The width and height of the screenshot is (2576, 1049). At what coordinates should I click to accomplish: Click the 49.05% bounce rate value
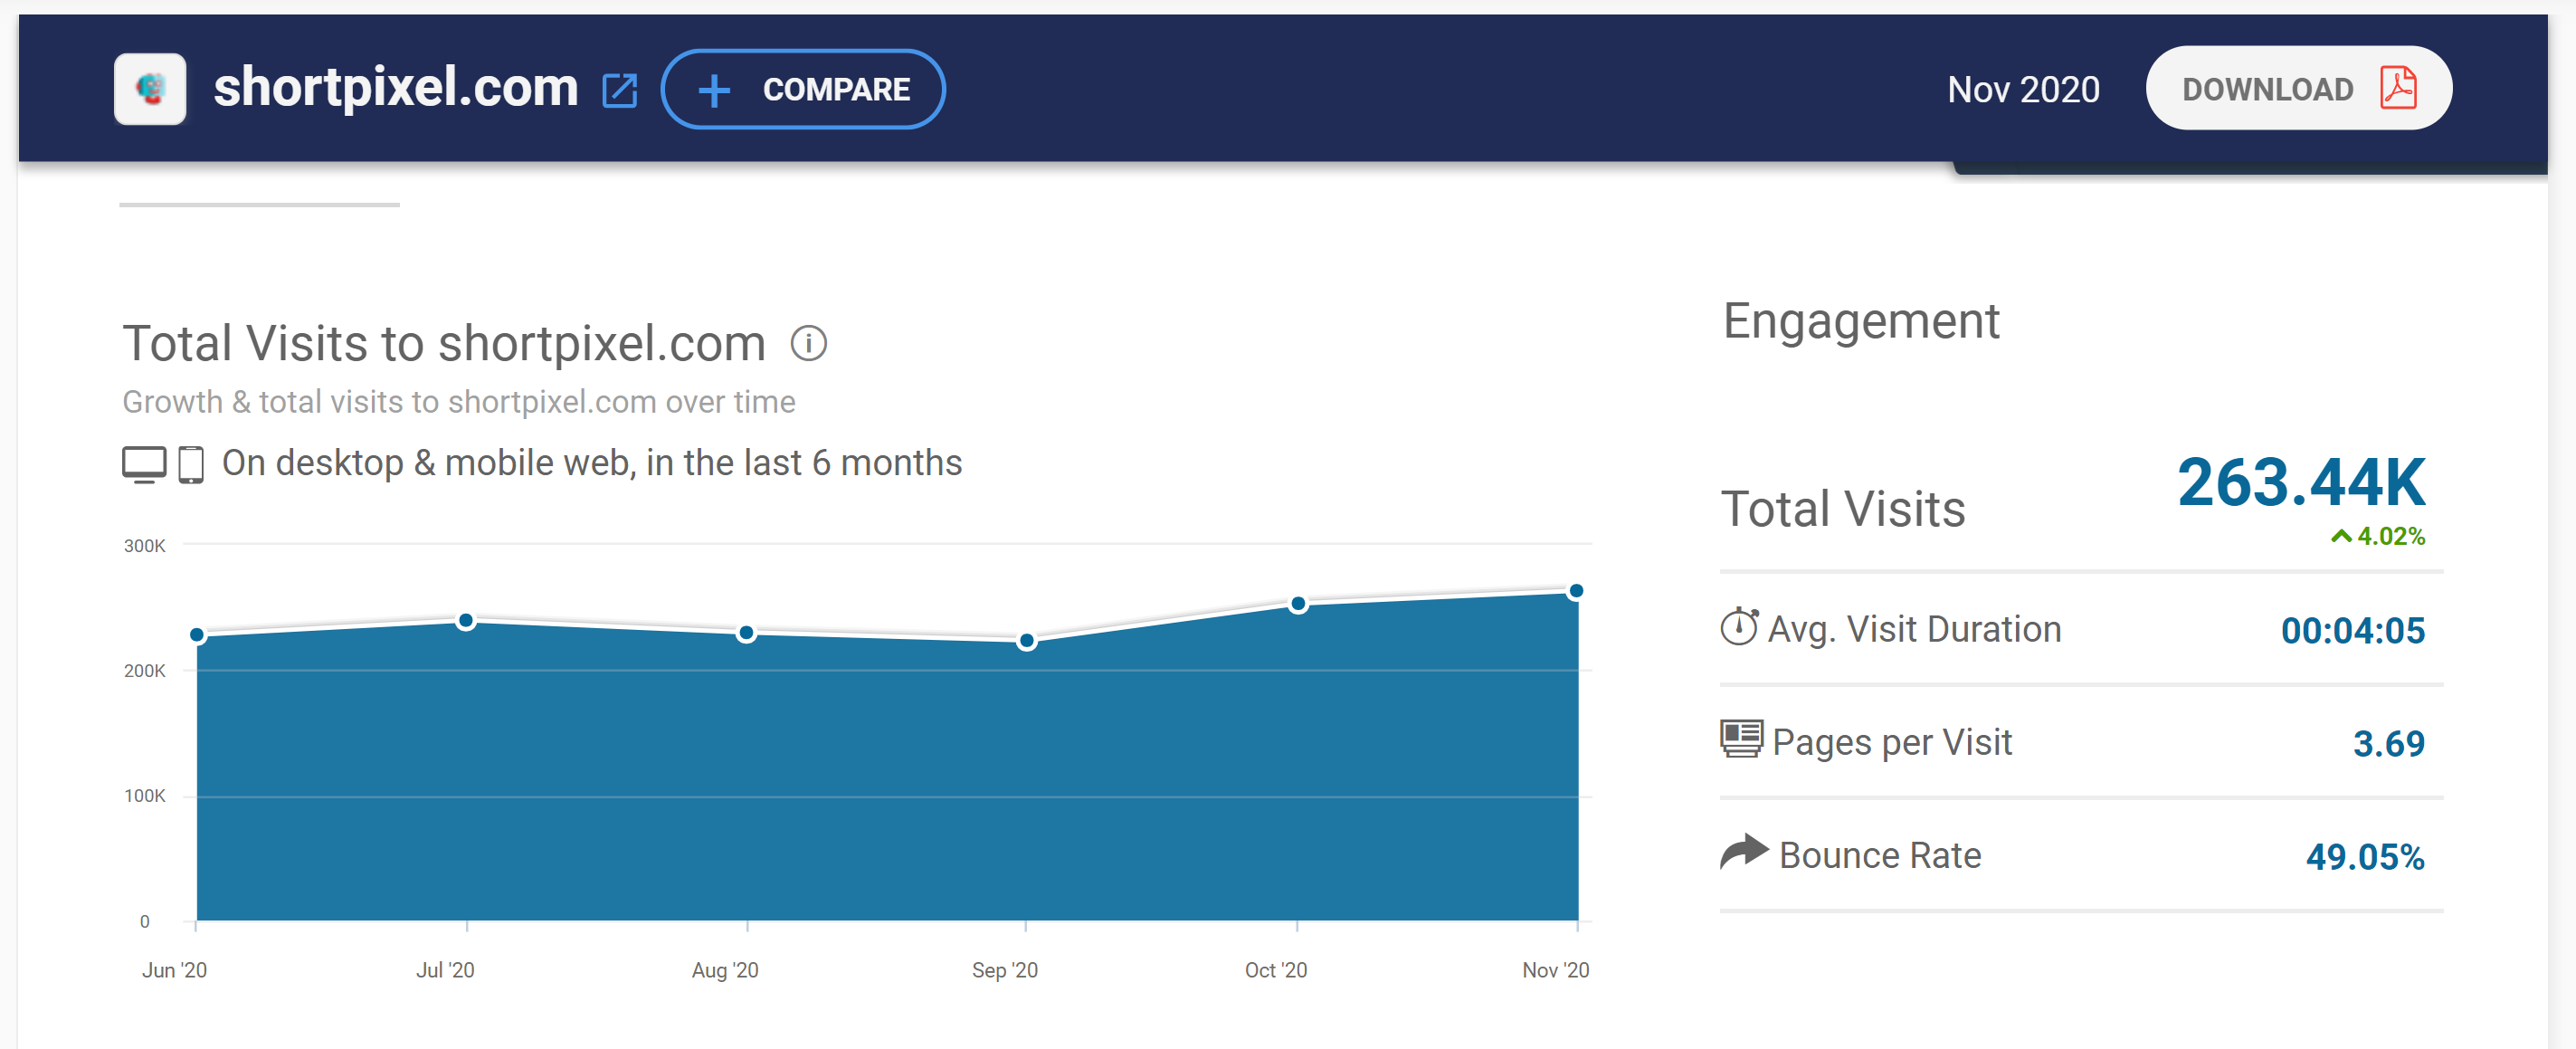2365,856
